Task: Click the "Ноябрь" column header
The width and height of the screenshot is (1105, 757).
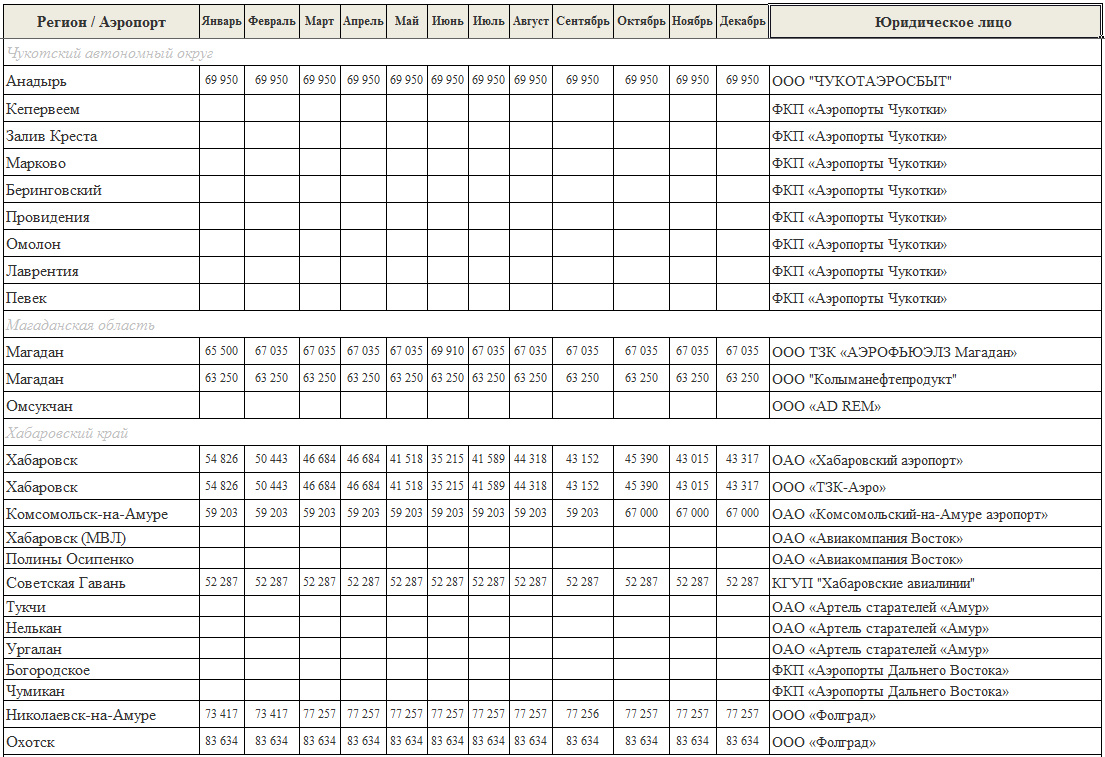Action: [692, 21]
